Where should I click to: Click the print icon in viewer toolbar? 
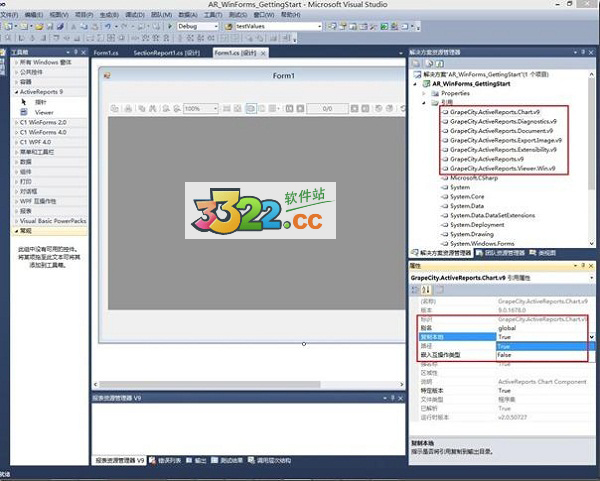click(128, 108)
